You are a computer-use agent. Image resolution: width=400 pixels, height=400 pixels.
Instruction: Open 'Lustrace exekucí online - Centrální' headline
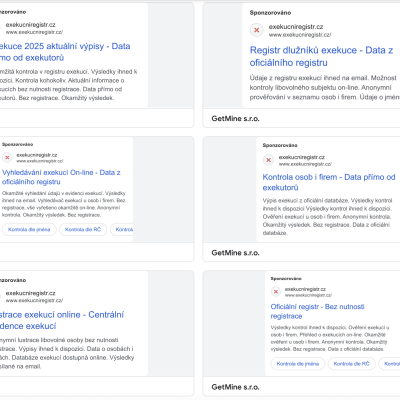pyautogui.click(x=62, y=320)
